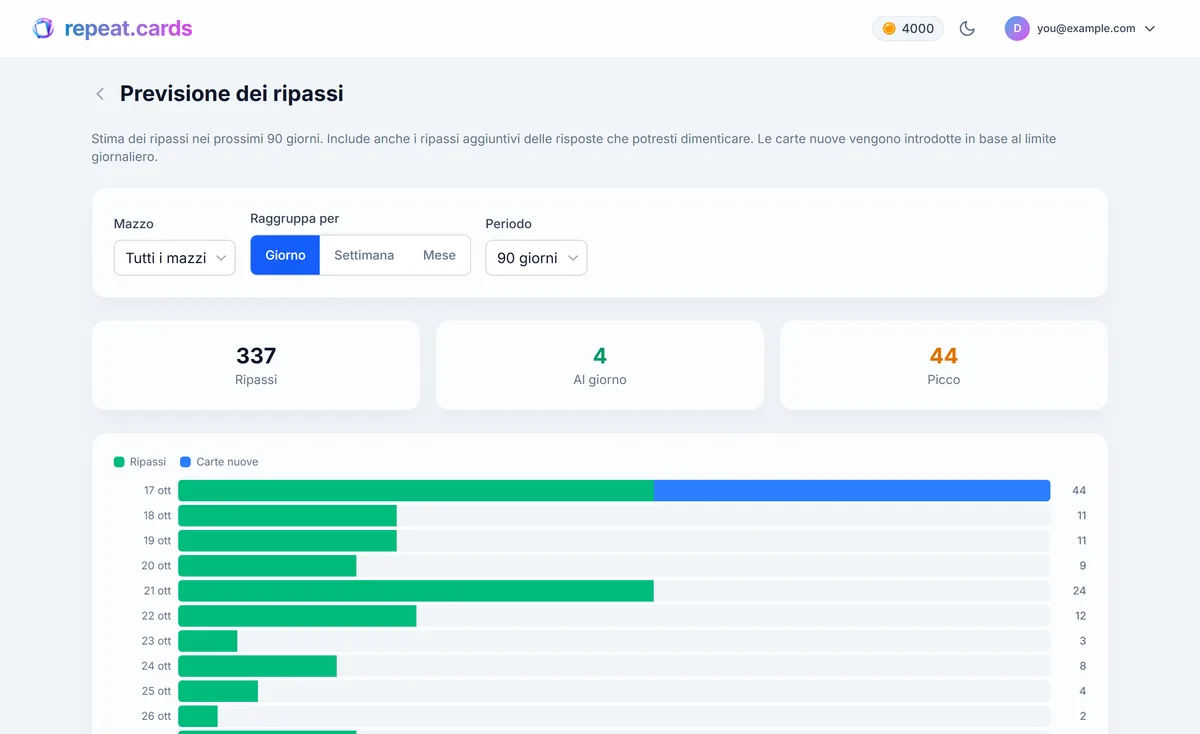Image resolution: width=1200 pixels, height=734 pixels.
Task: Click the Carte nuove legend label
Action: 227,462
